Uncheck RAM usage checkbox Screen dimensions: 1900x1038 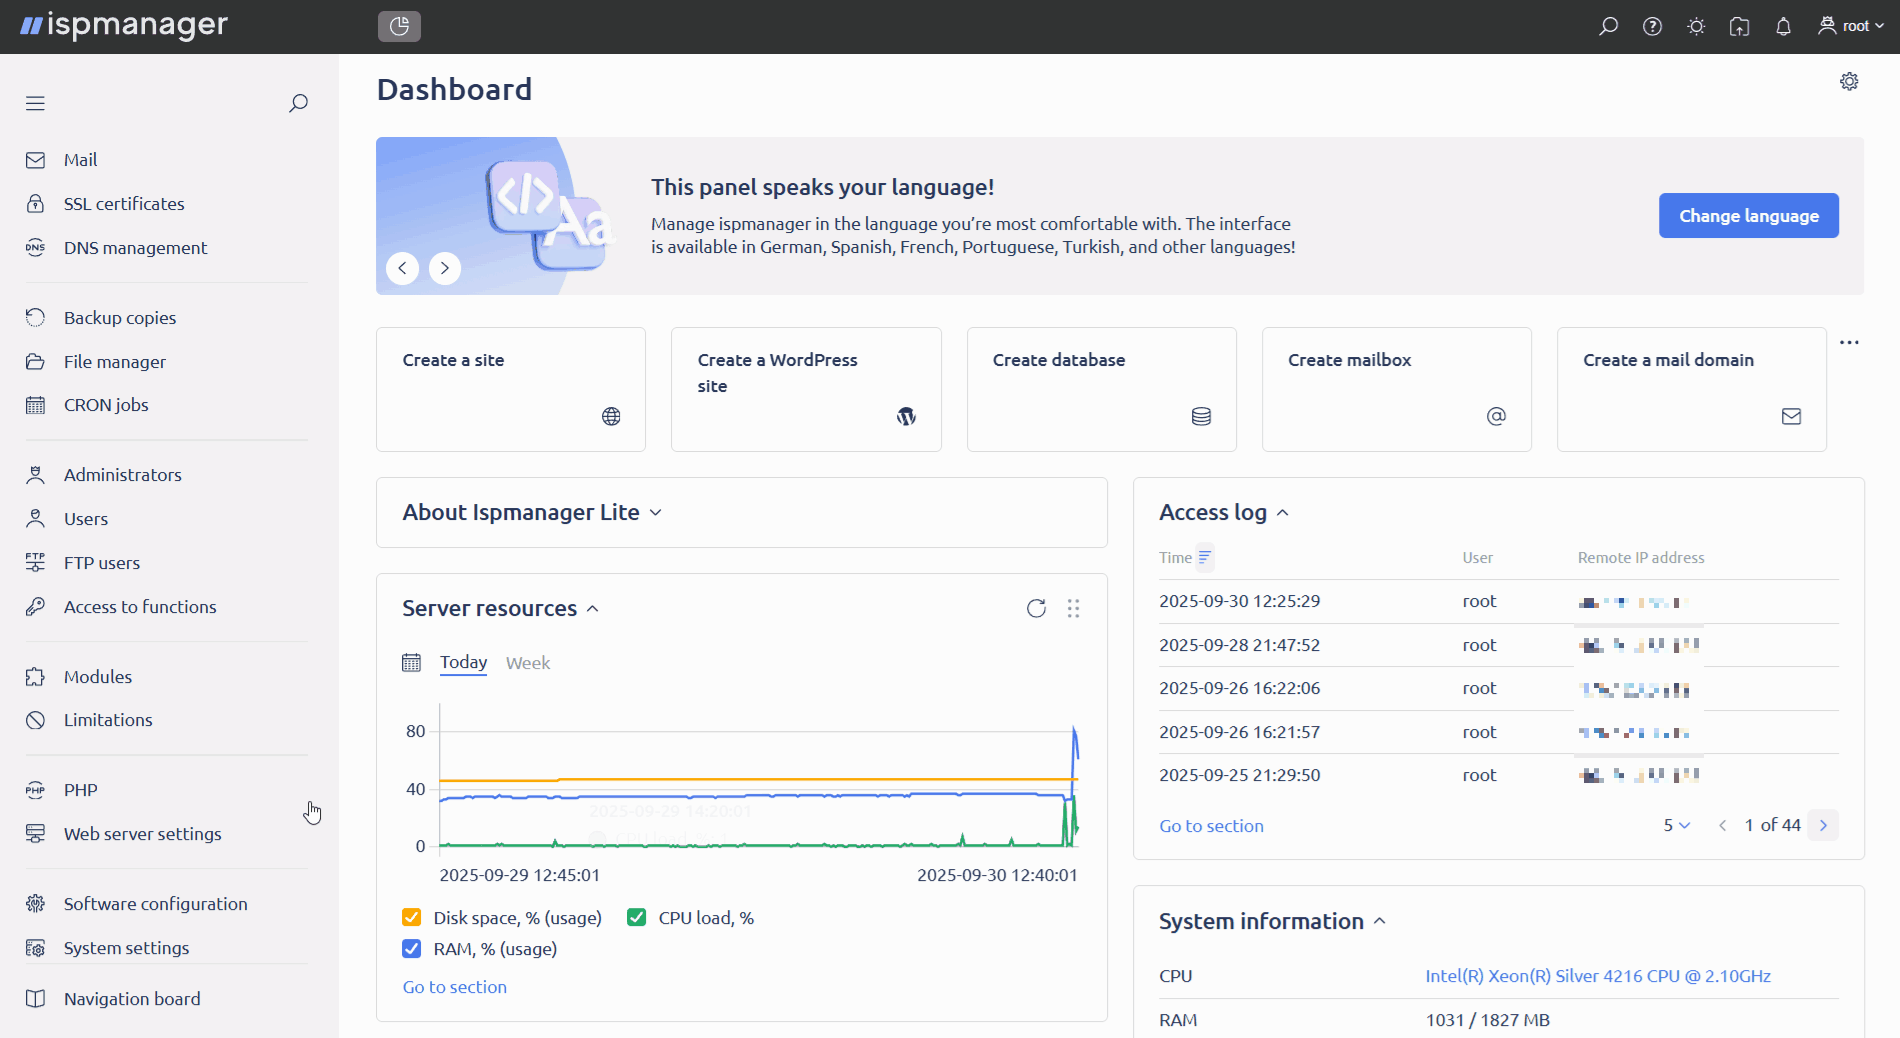point(411,949)
